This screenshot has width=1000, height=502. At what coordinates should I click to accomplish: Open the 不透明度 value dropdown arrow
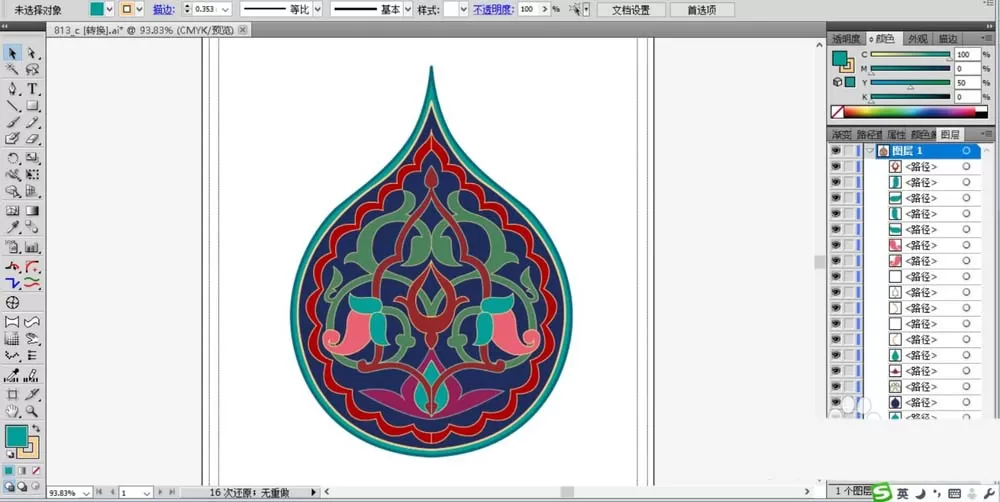tap(544, 9)
